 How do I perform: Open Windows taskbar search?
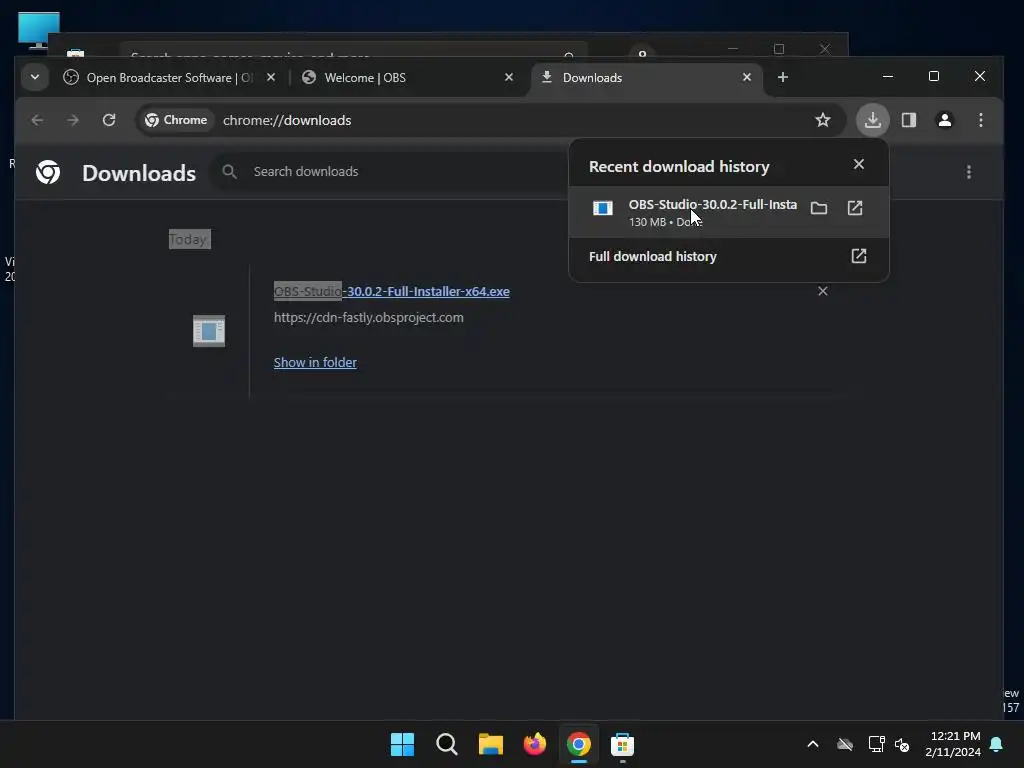[x=447, y=744]
